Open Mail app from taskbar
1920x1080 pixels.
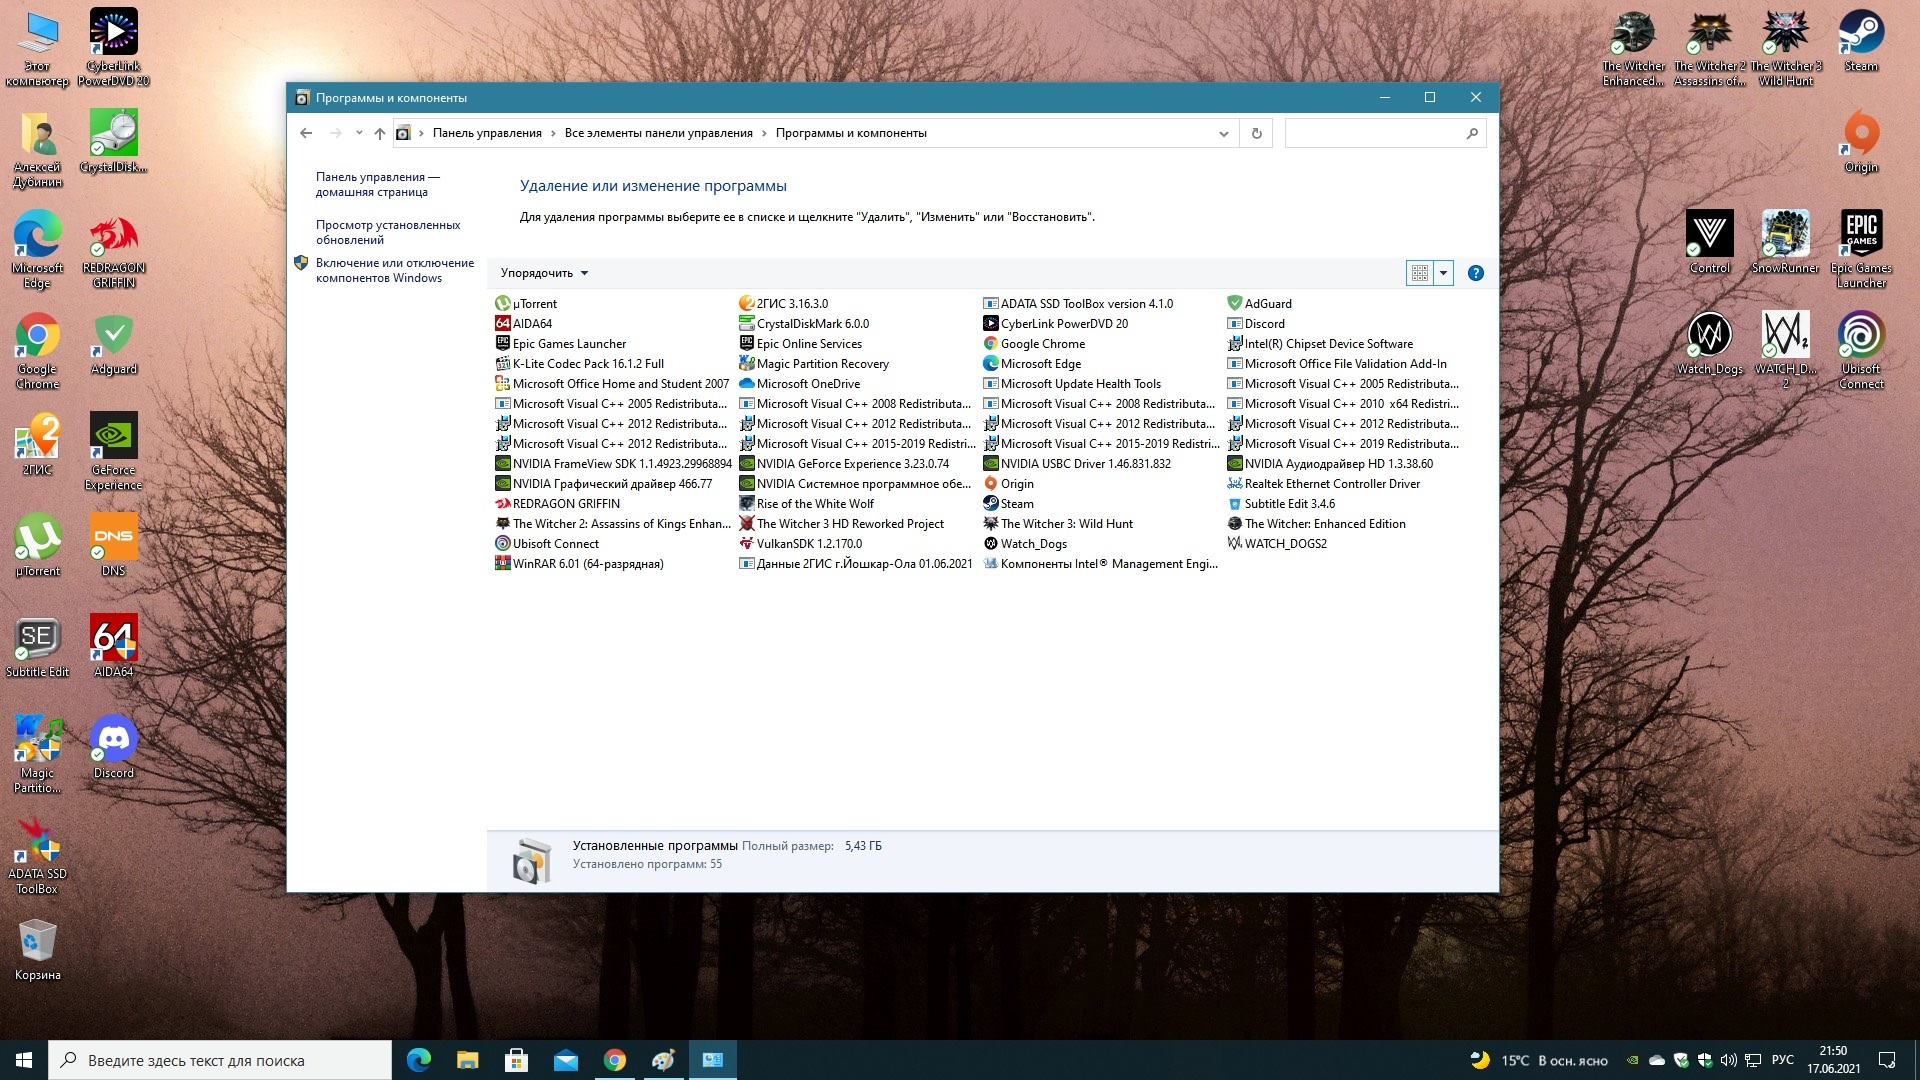(566, 1060)
